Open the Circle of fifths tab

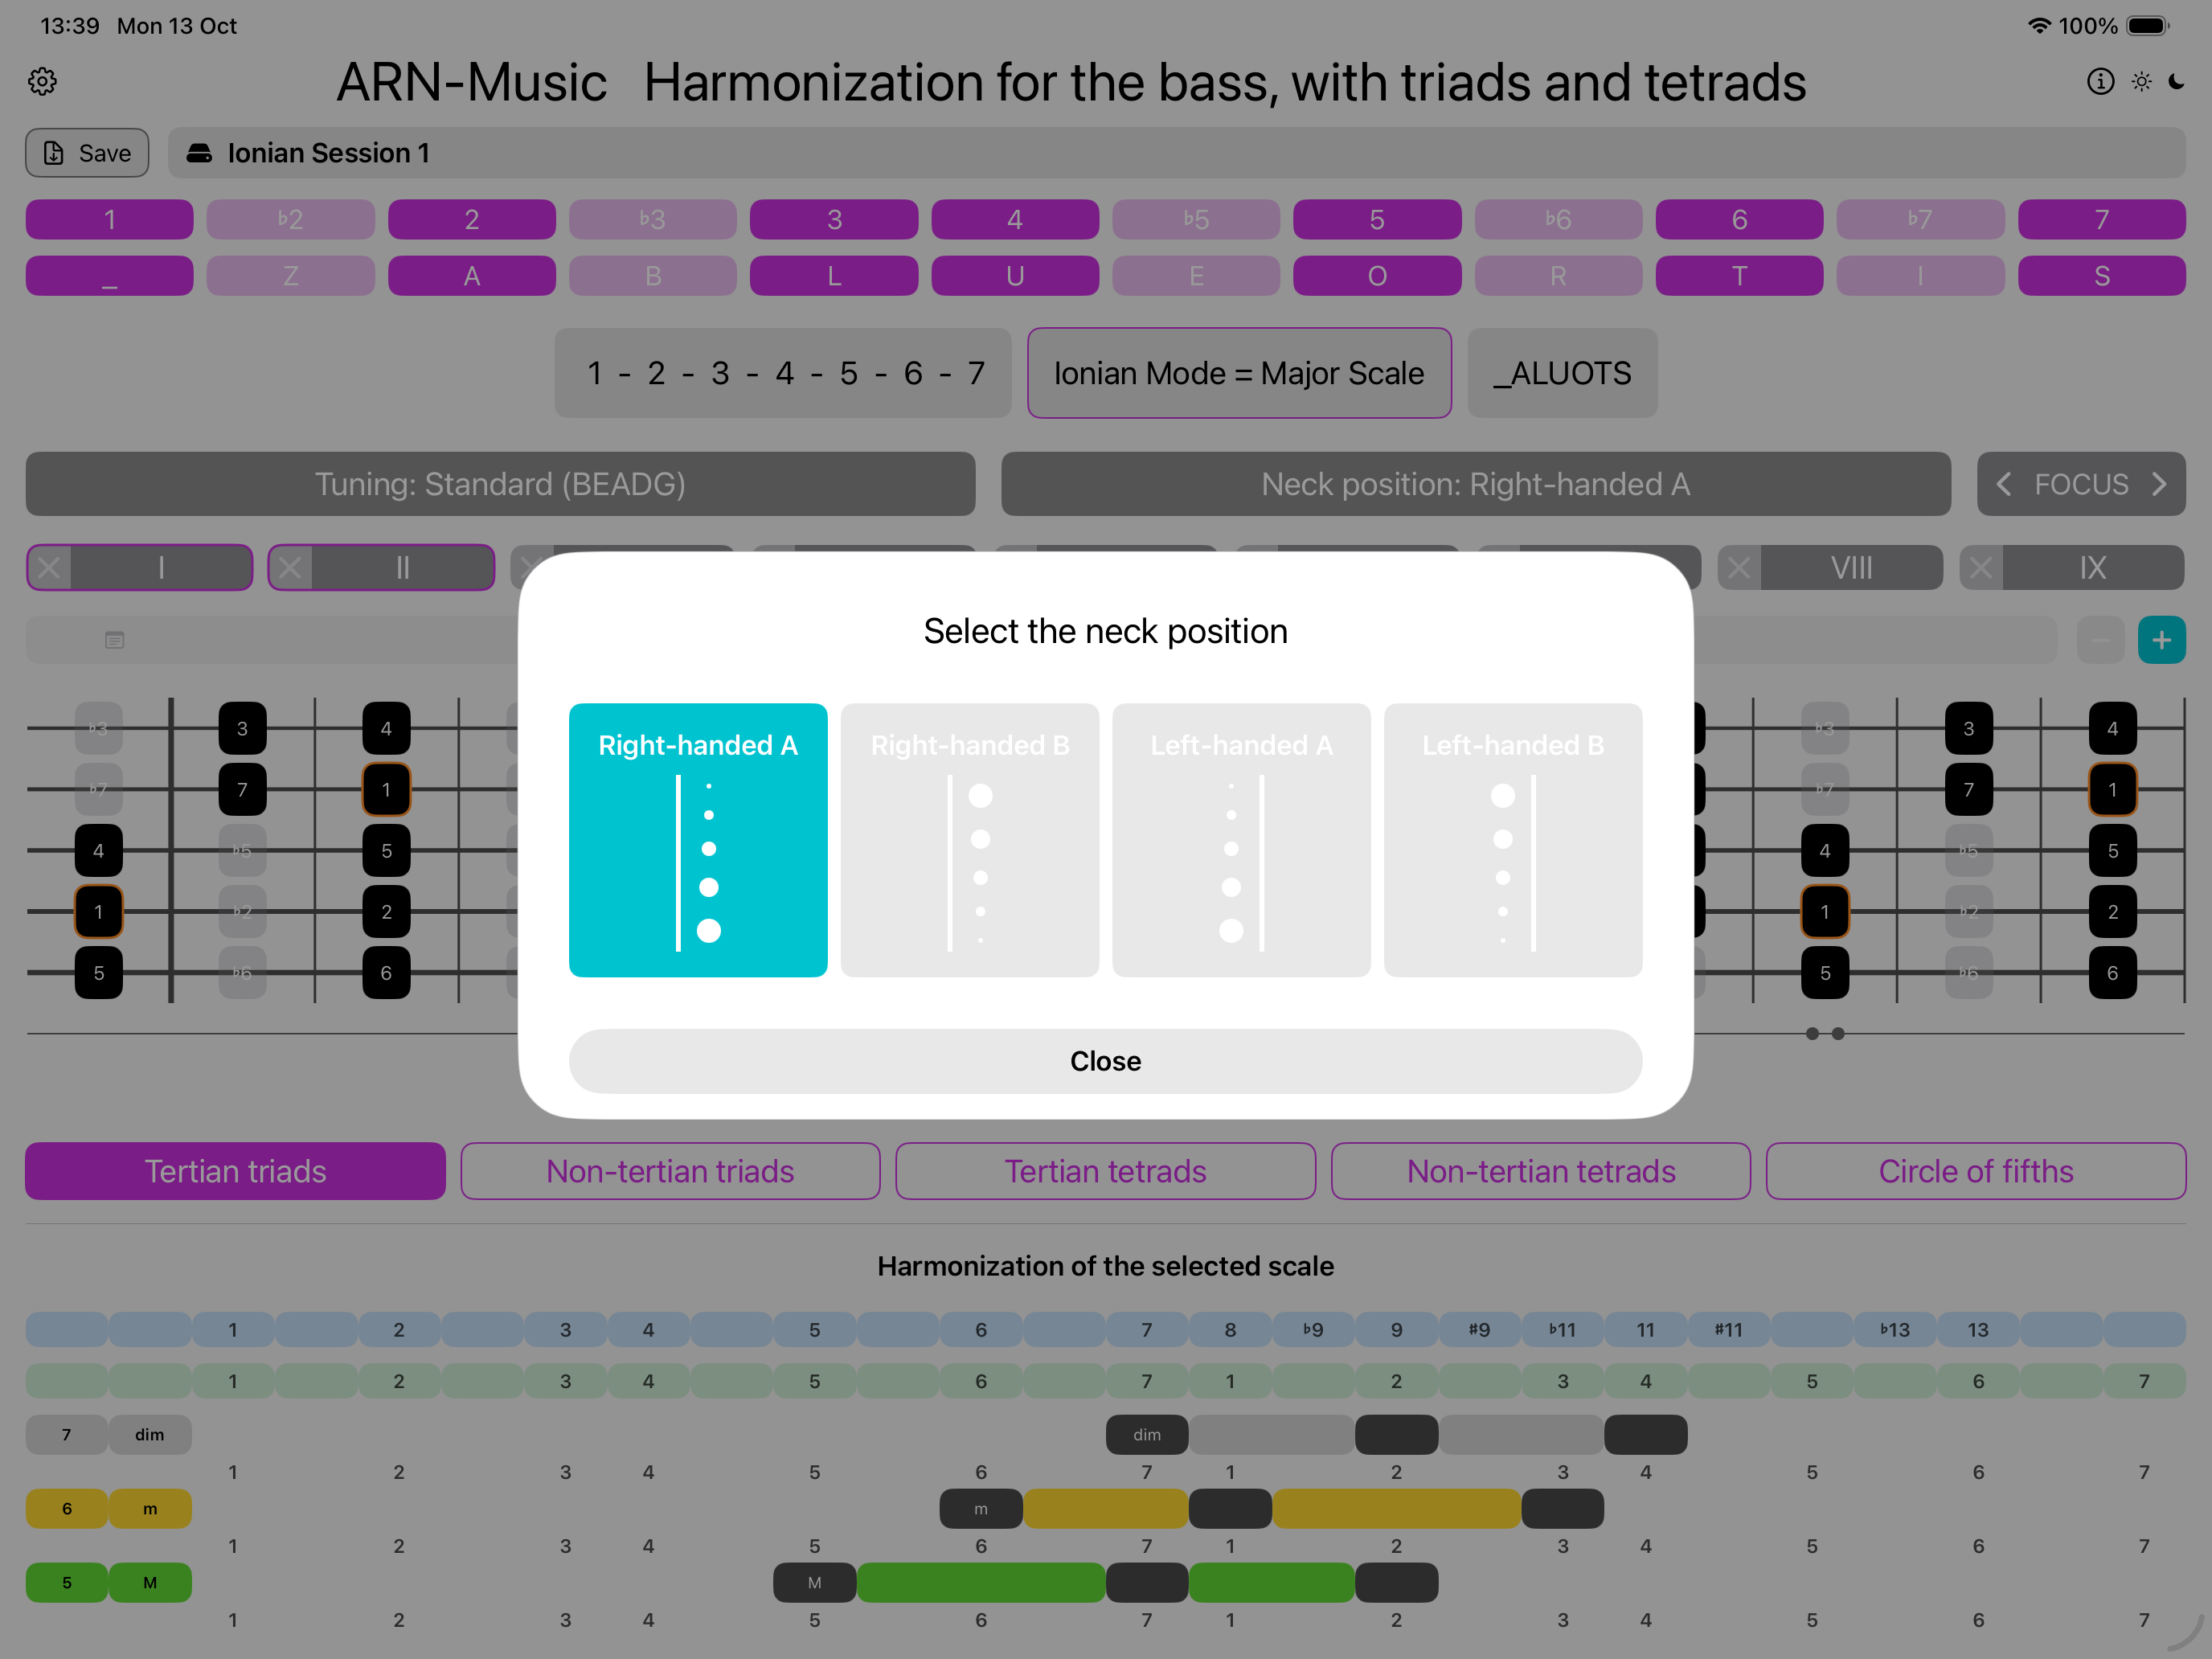pos(1975,1171)
